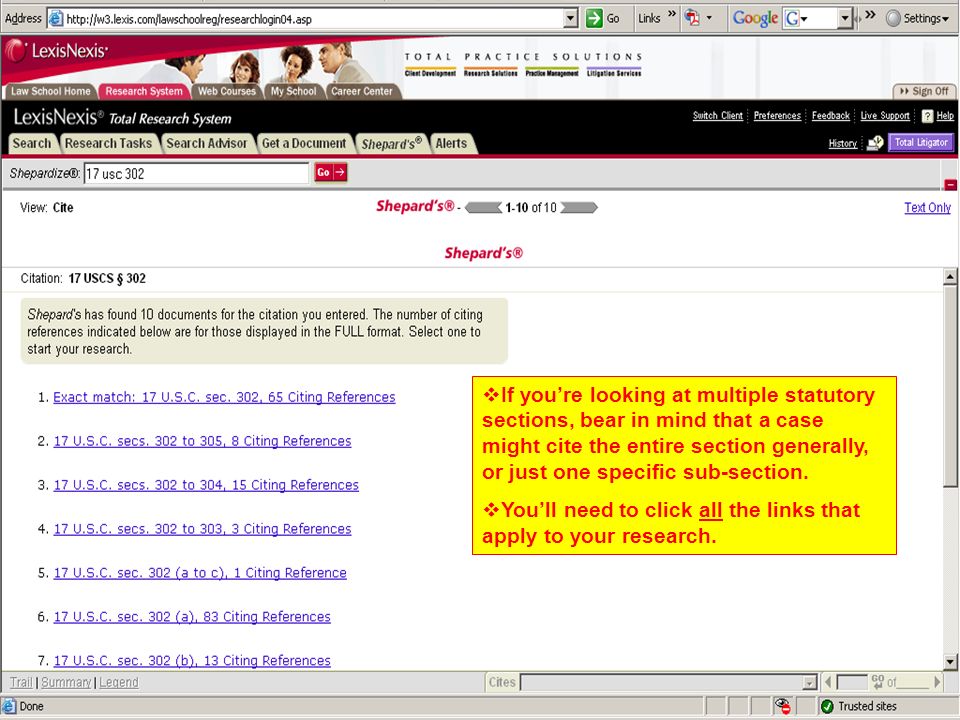This screenshot has height=720, width=960.
Task: Click the Total Litigator button
Action: 921,143
